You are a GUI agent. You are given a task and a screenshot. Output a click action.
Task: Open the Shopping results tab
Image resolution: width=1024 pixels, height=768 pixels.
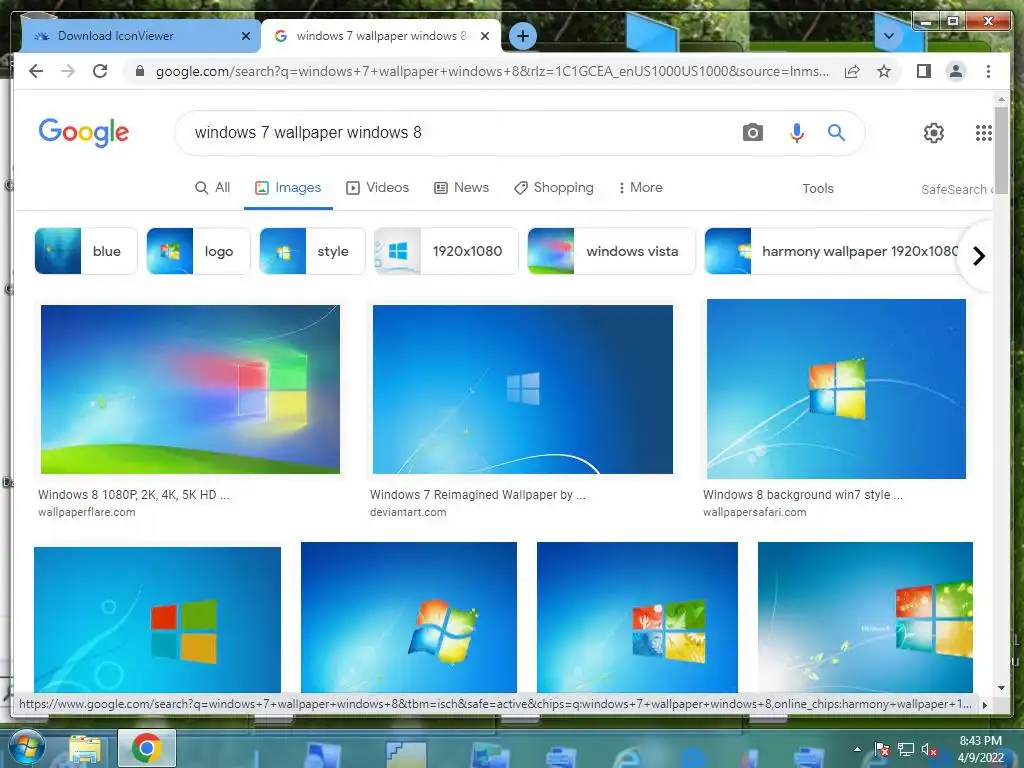554,188
